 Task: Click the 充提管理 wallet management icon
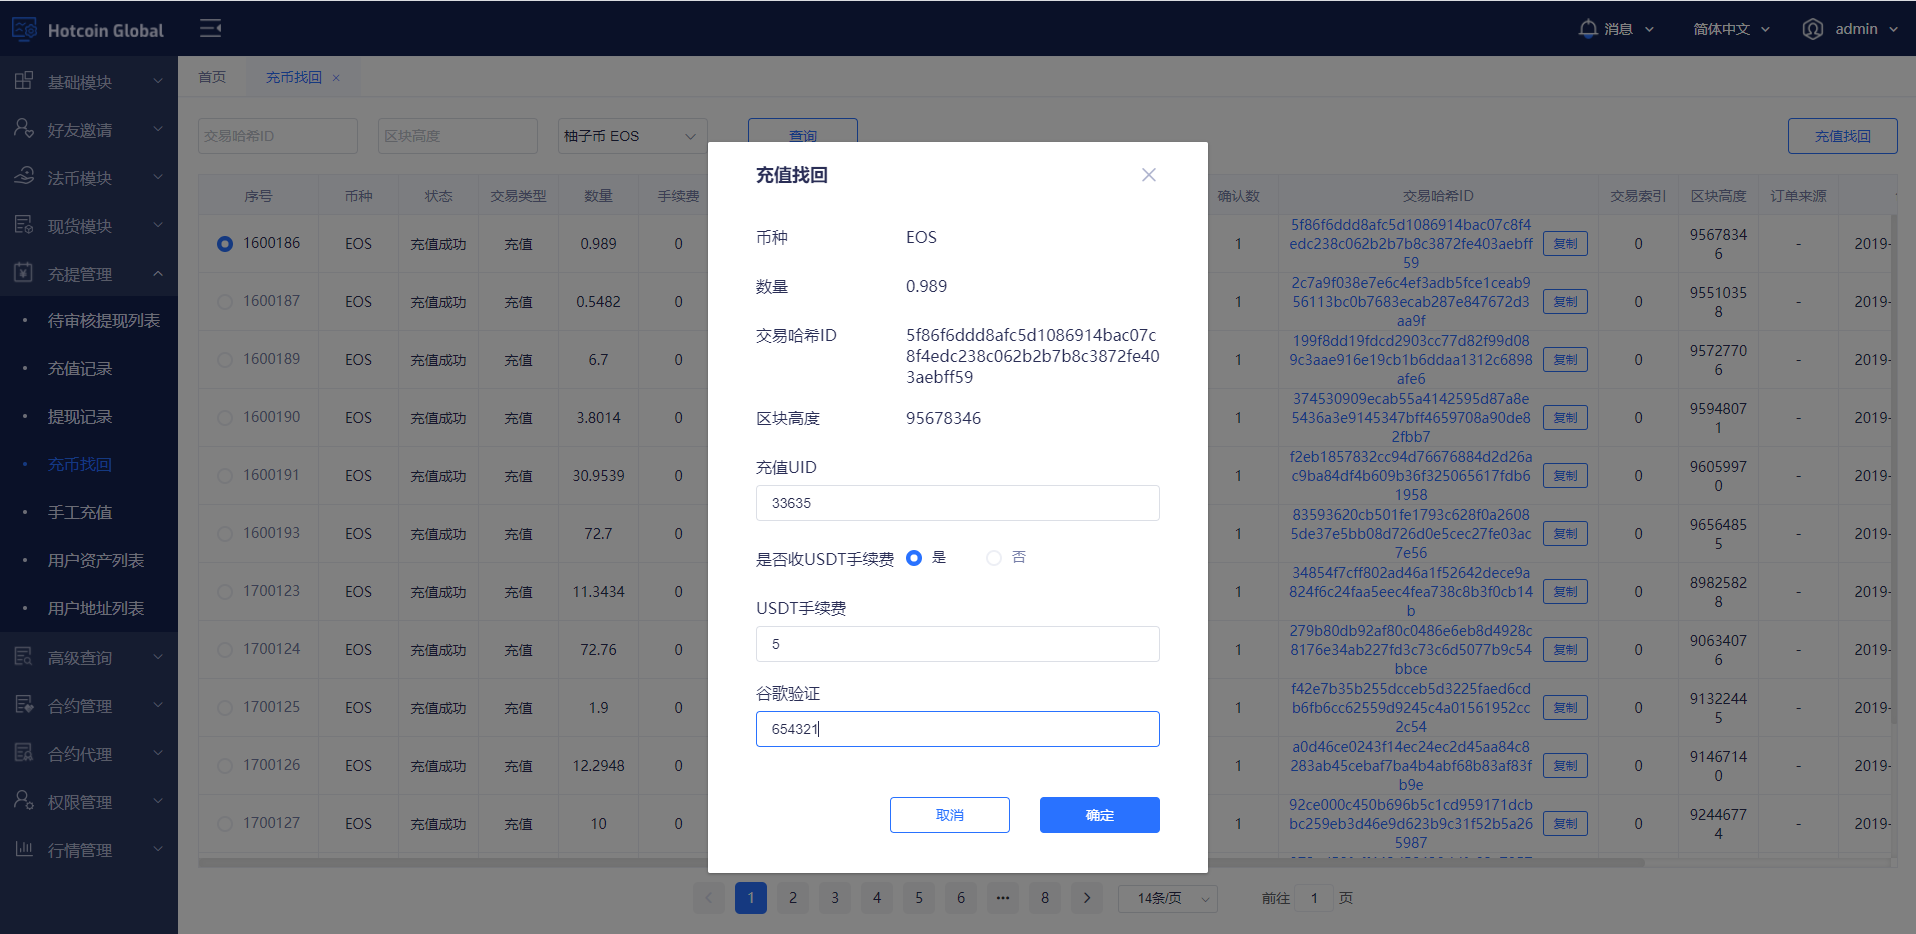(x=23, y=273)
